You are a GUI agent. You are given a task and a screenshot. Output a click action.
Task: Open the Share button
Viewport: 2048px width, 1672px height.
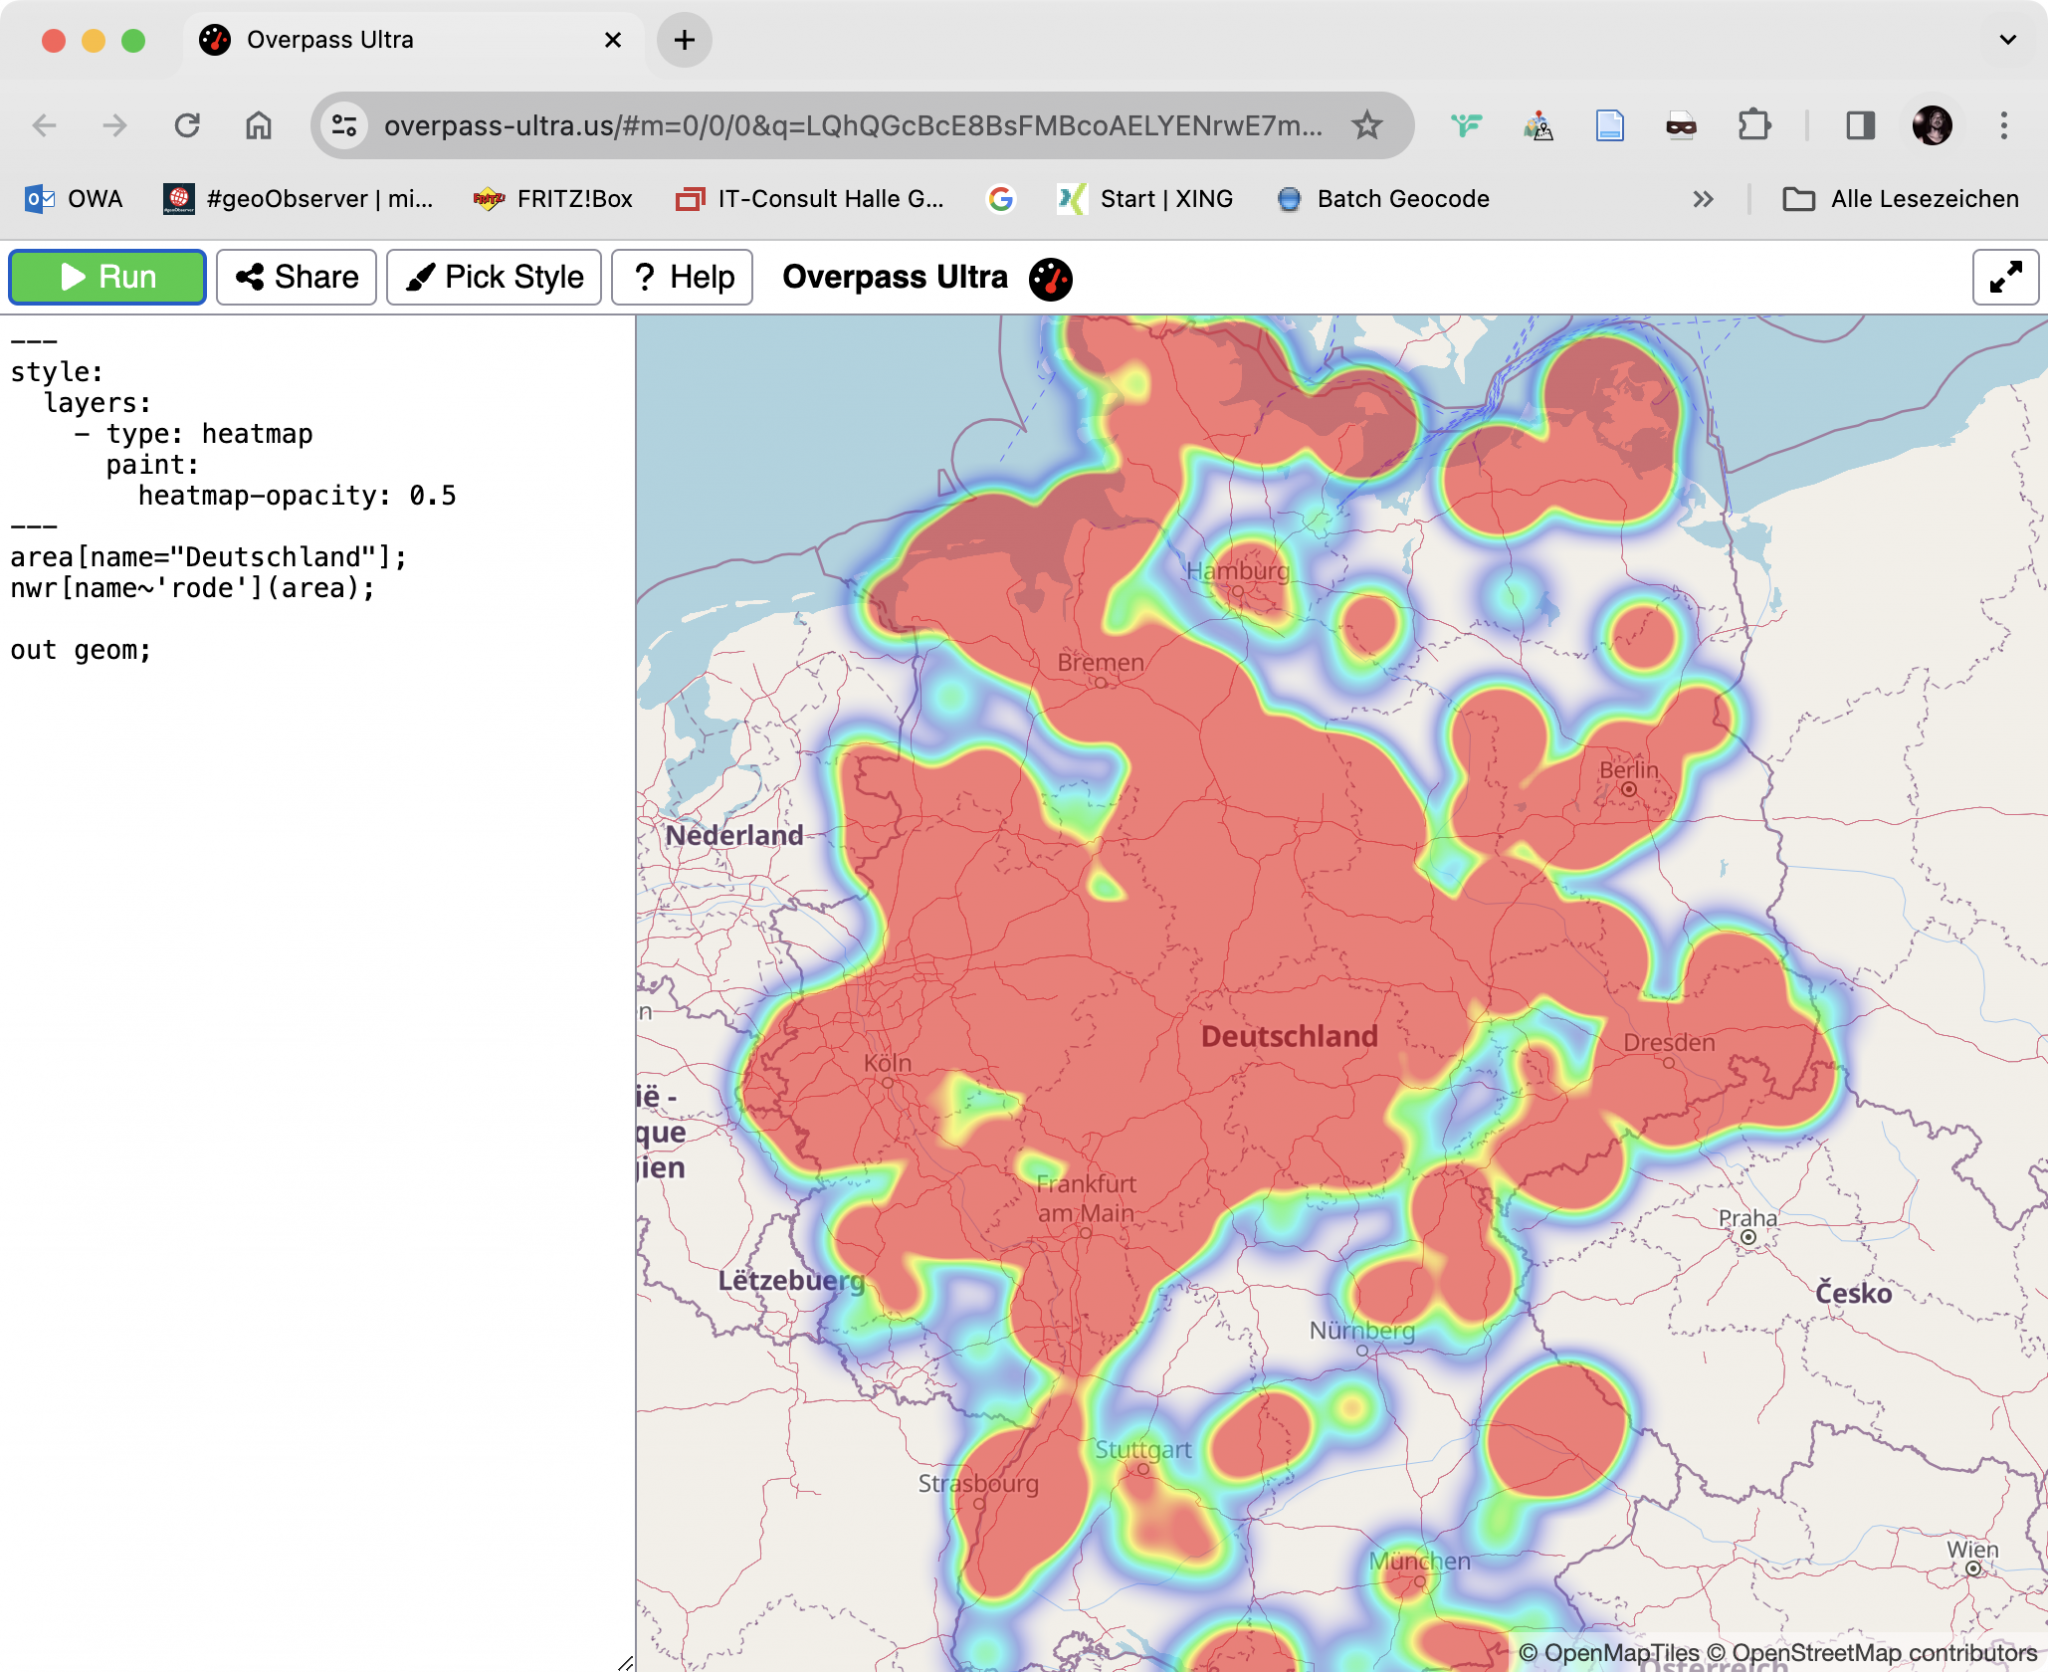[x=297, y=277]
